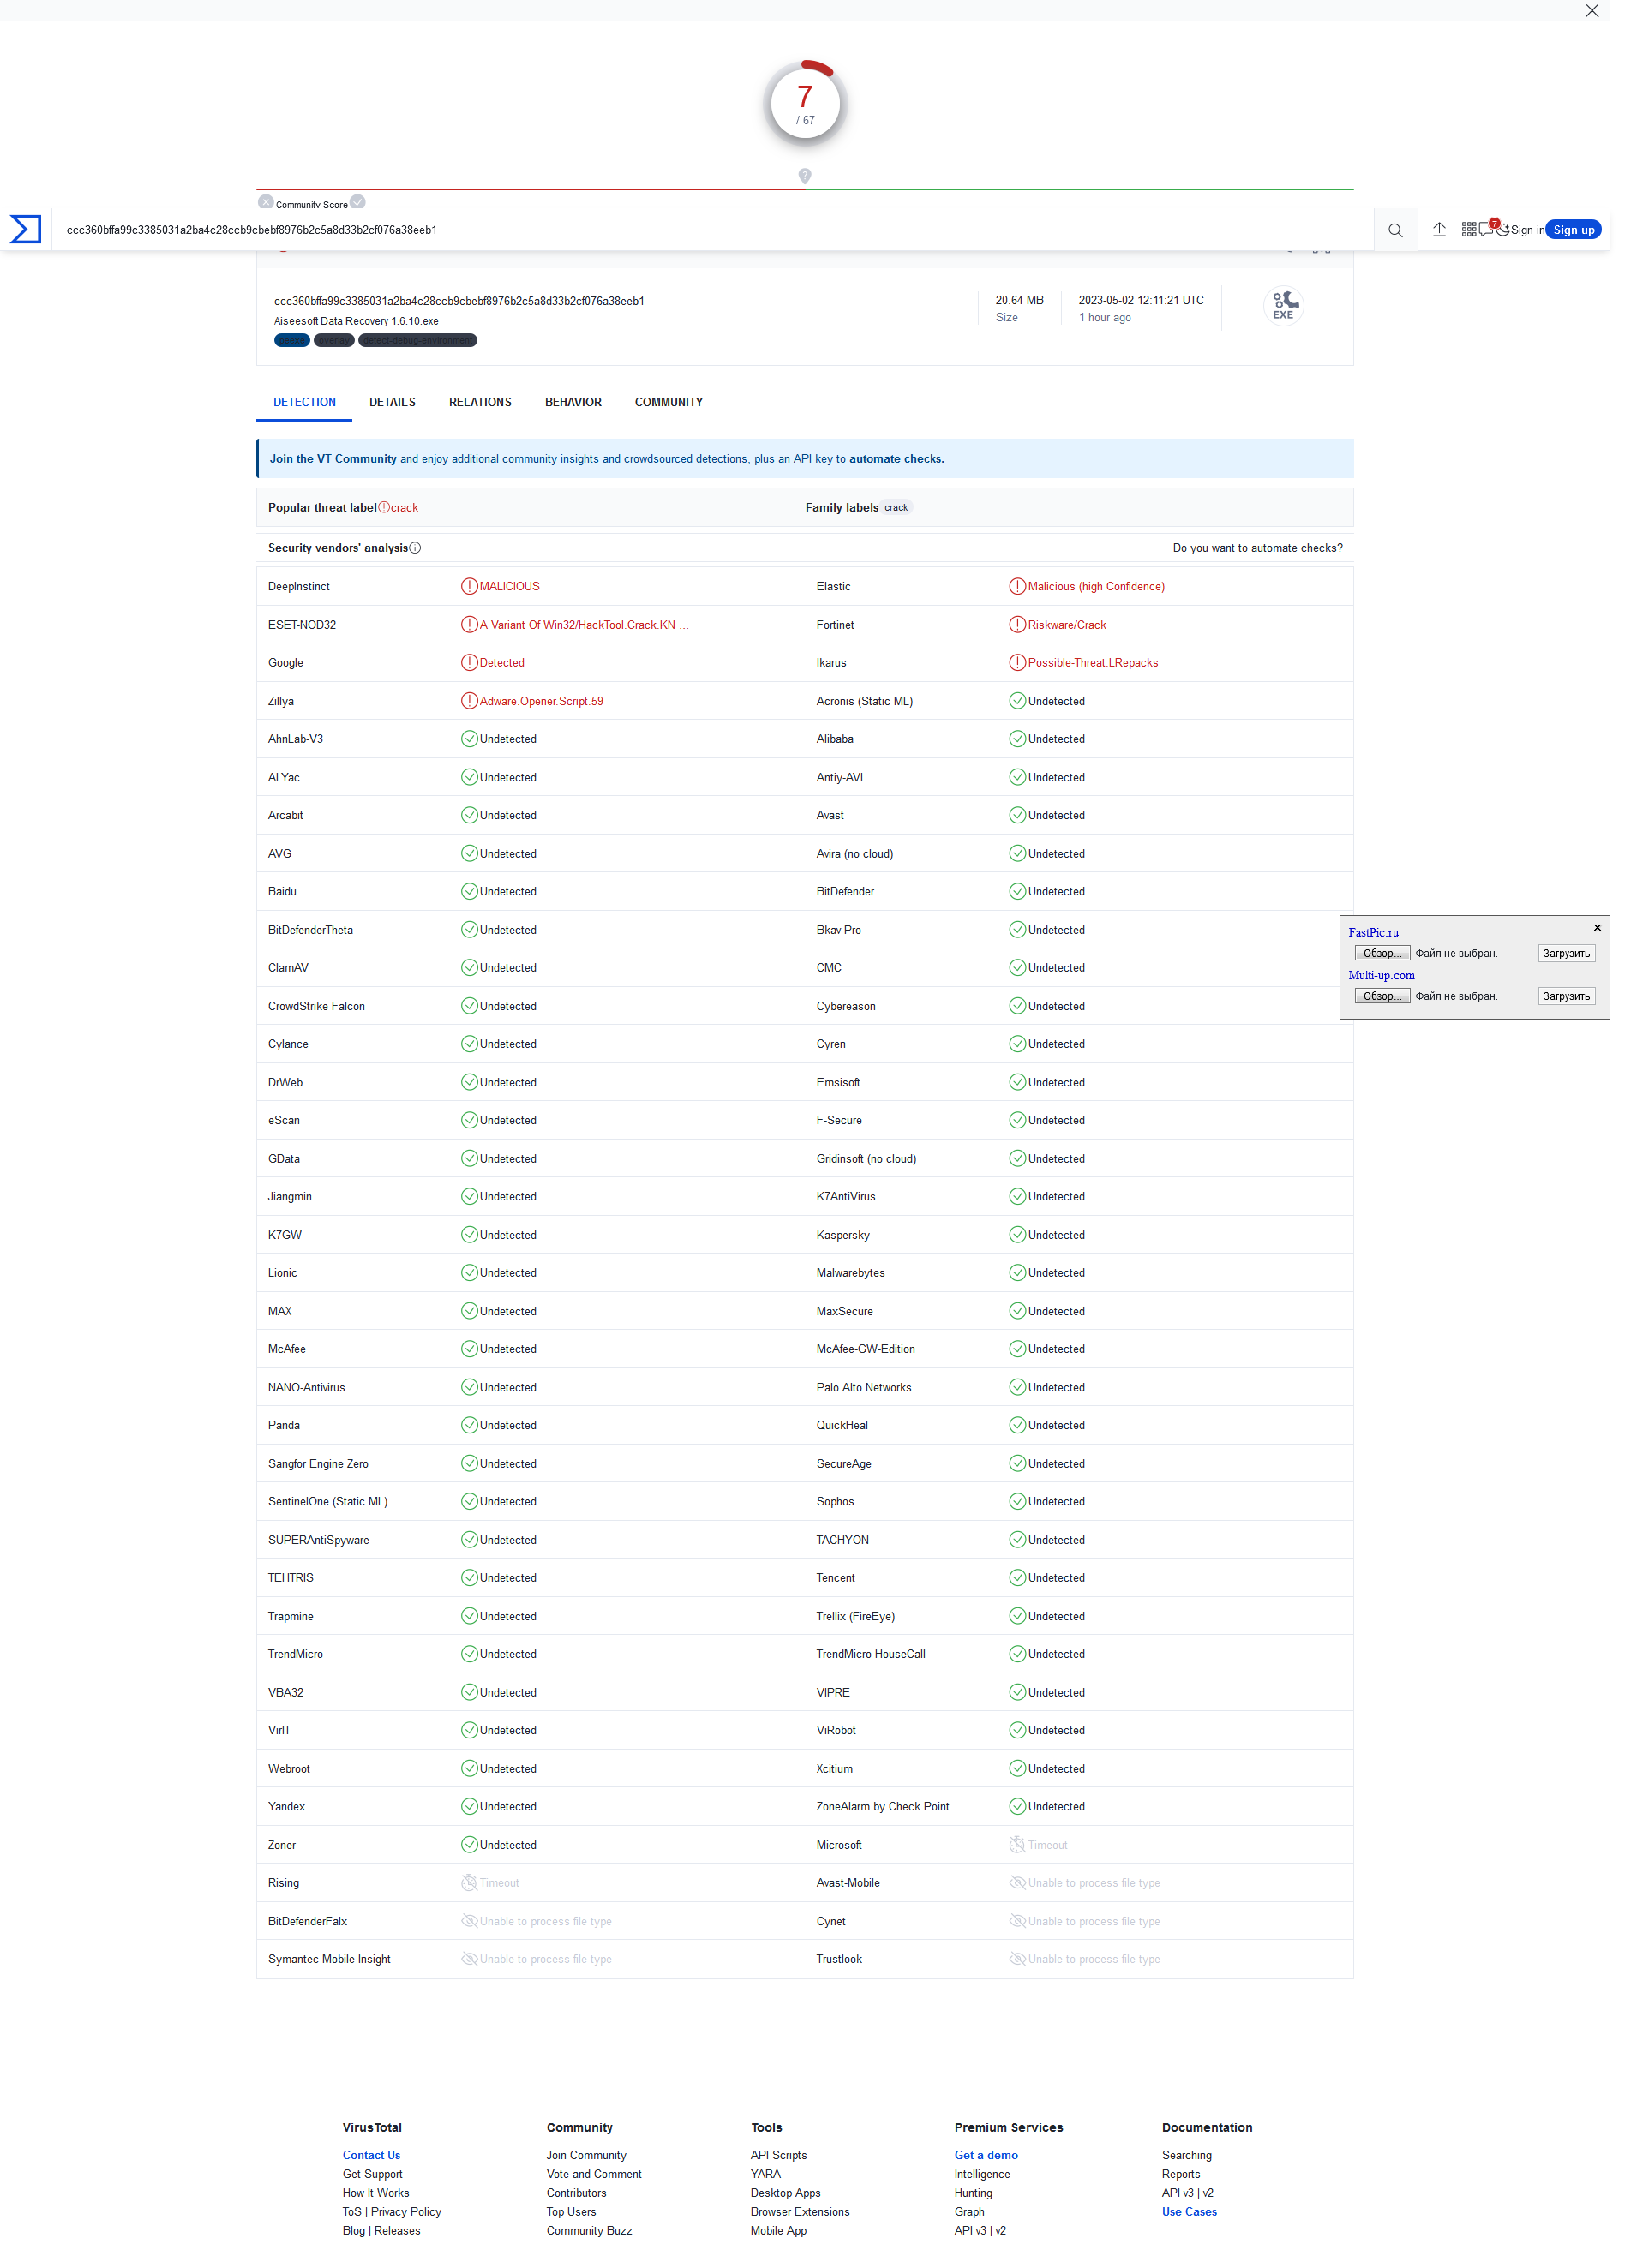The height and width of the screenshot is (2268, 1625).
Task: Click the 7/67 detection score gauge
Action: tap(805, 104)
